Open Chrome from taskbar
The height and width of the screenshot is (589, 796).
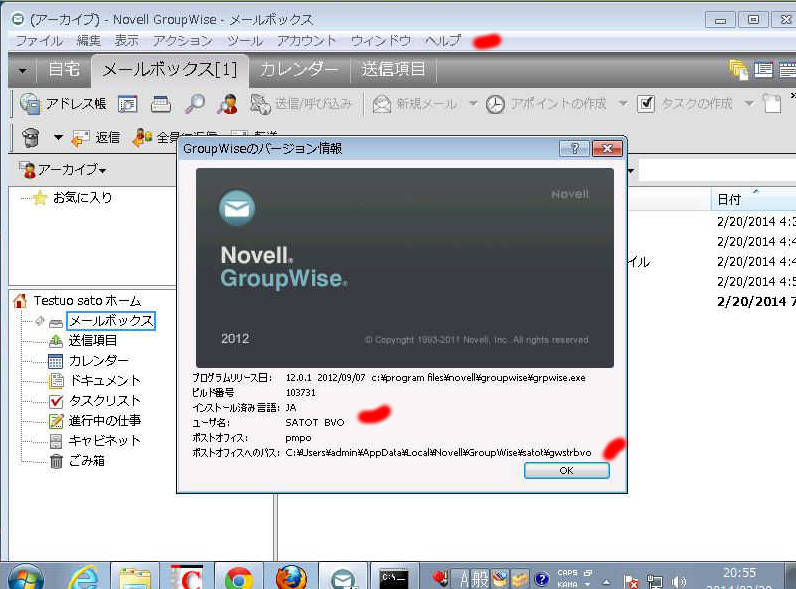tap(239, 577)
